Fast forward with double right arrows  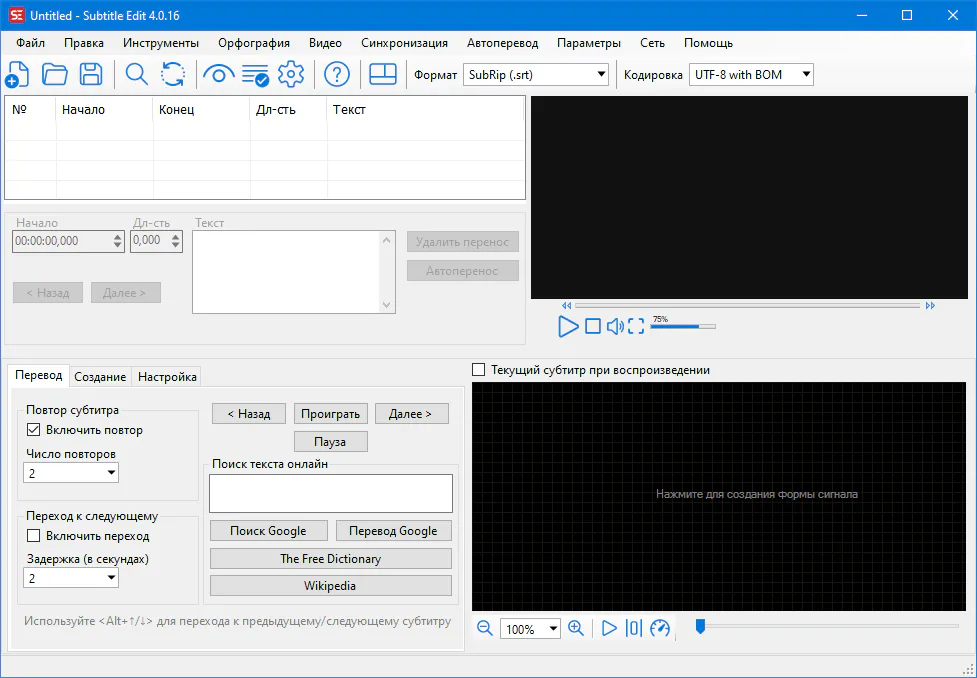[x=930, y=305]
